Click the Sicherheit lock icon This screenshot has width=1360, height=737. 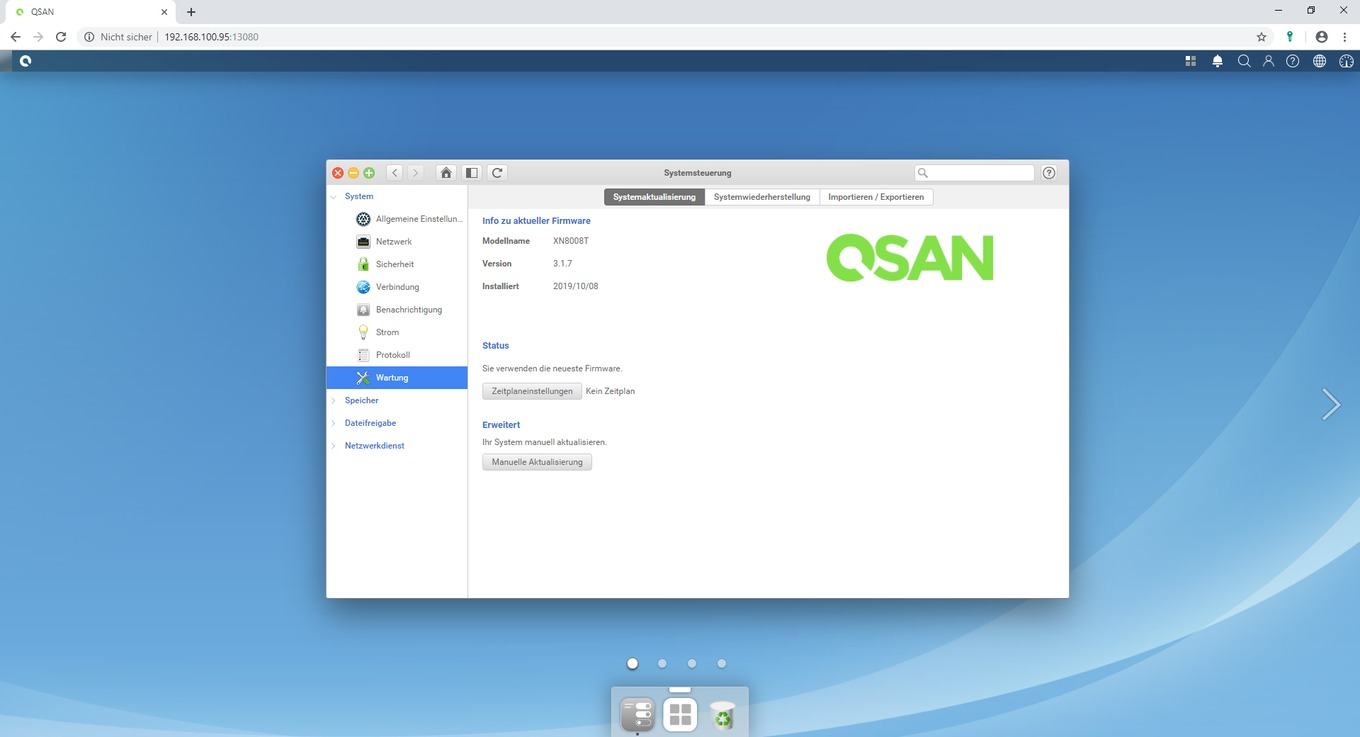click(x=363, y=264)
